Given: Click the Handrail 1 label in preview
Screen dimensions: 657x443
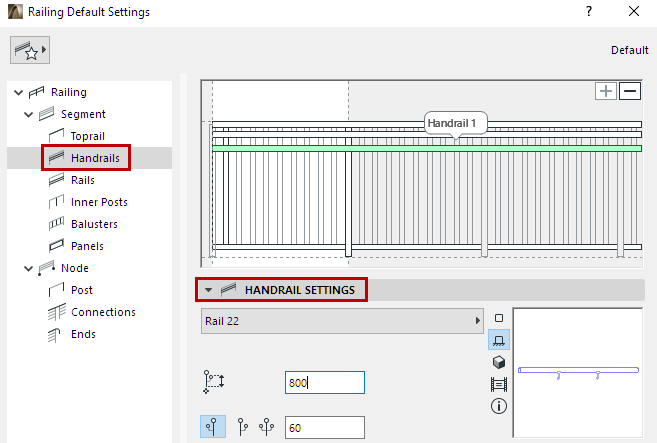Looking at the screenshot, I should pyautogui.click(x=456, y=122).
